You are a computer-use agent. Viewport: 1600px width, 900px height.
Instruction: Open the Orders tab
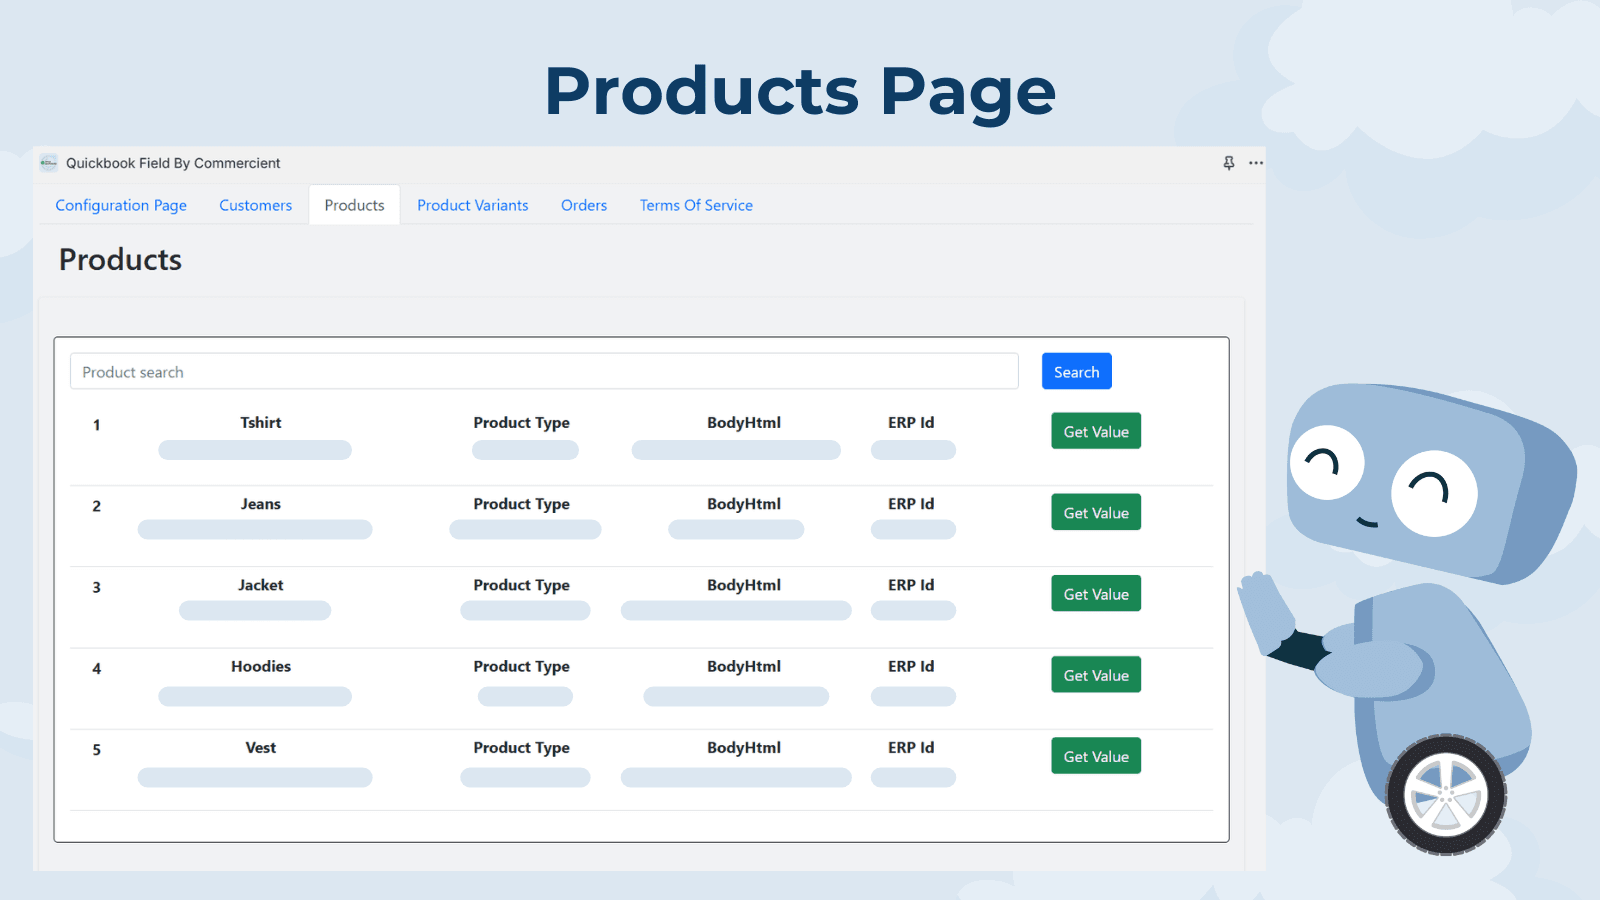pos(584,205)
